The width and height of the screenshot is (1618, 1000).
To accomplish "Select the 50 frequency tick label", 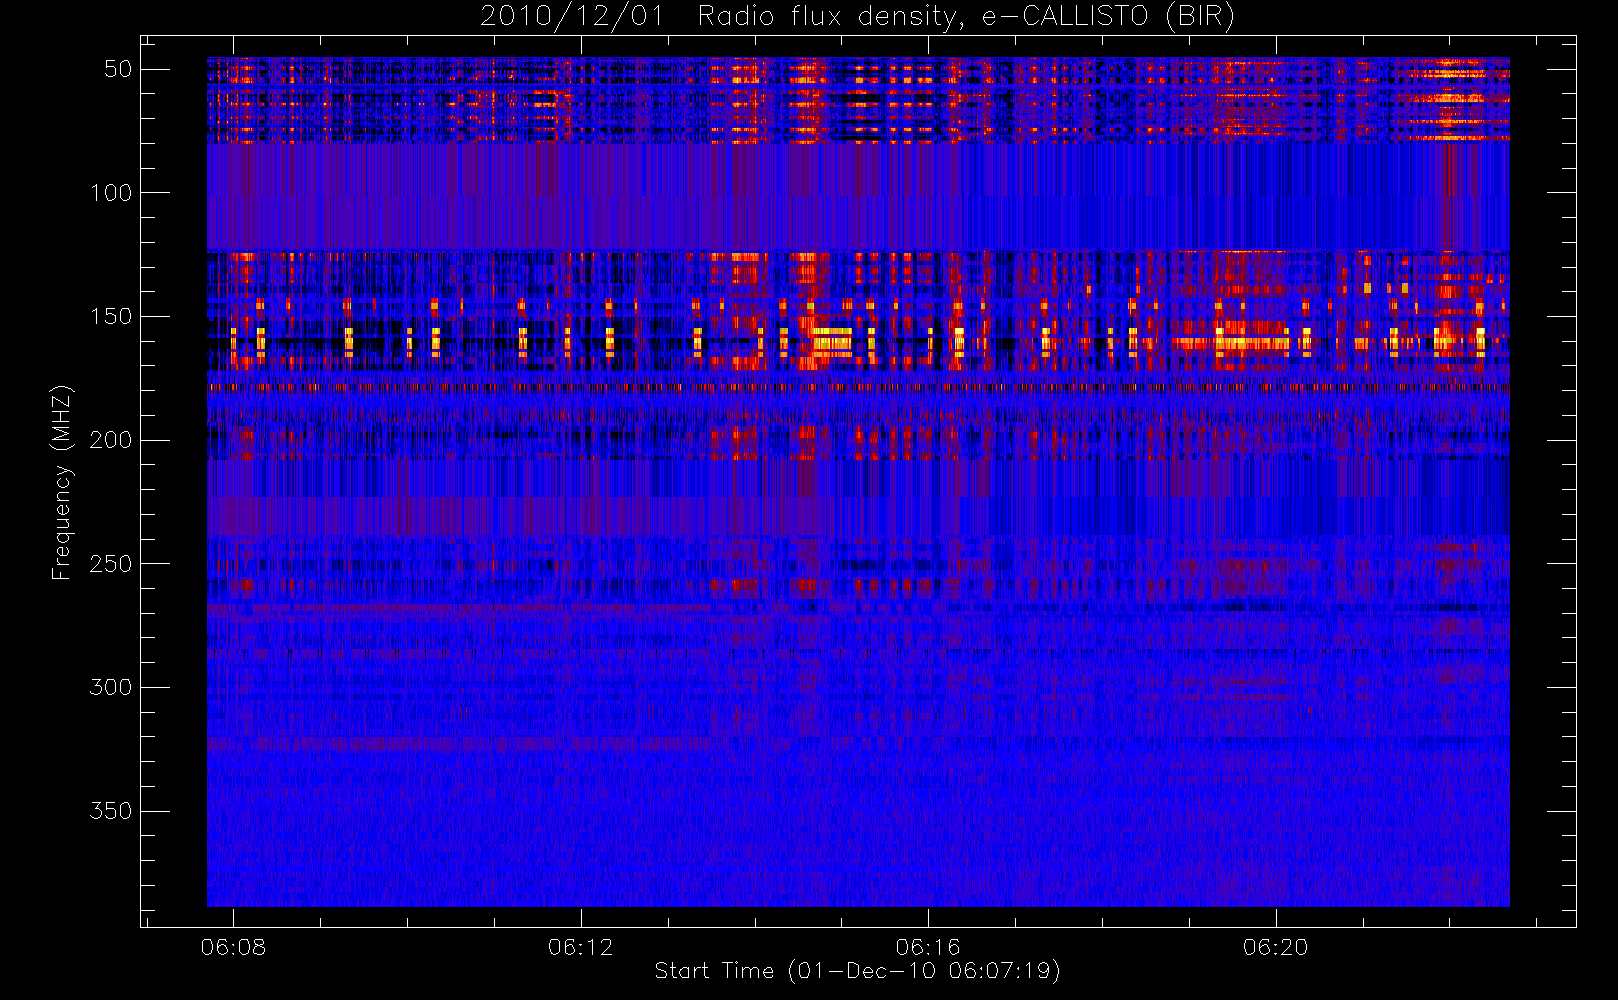I will point(118,69).
